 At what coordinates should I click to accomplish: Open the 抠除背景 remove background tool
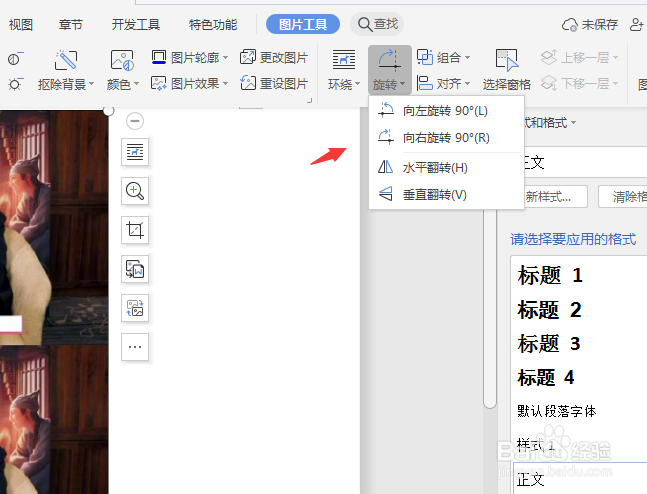click(66, 70)
